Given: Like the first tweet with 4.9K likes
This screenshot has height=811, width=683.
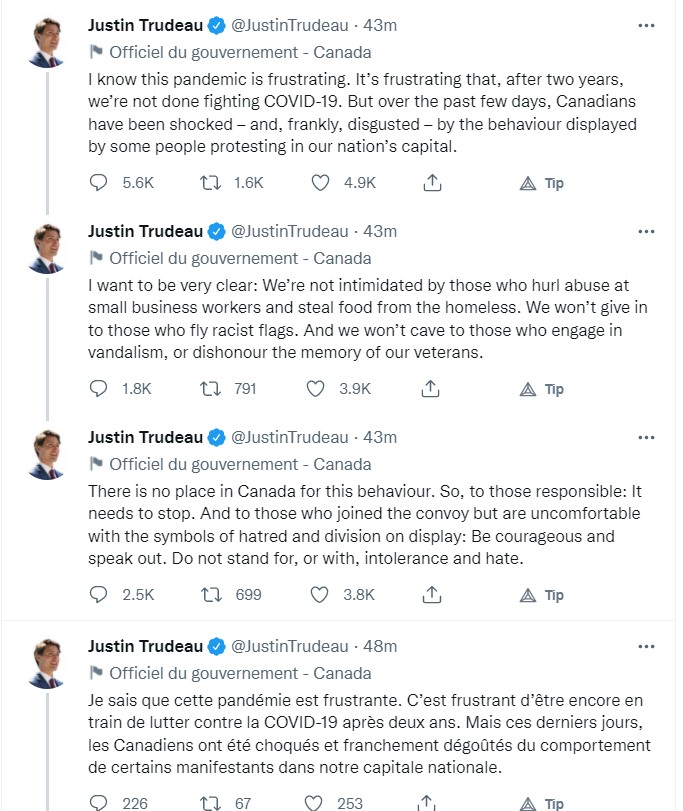Looking at the screenshot, I should click(x=320, y=183).
